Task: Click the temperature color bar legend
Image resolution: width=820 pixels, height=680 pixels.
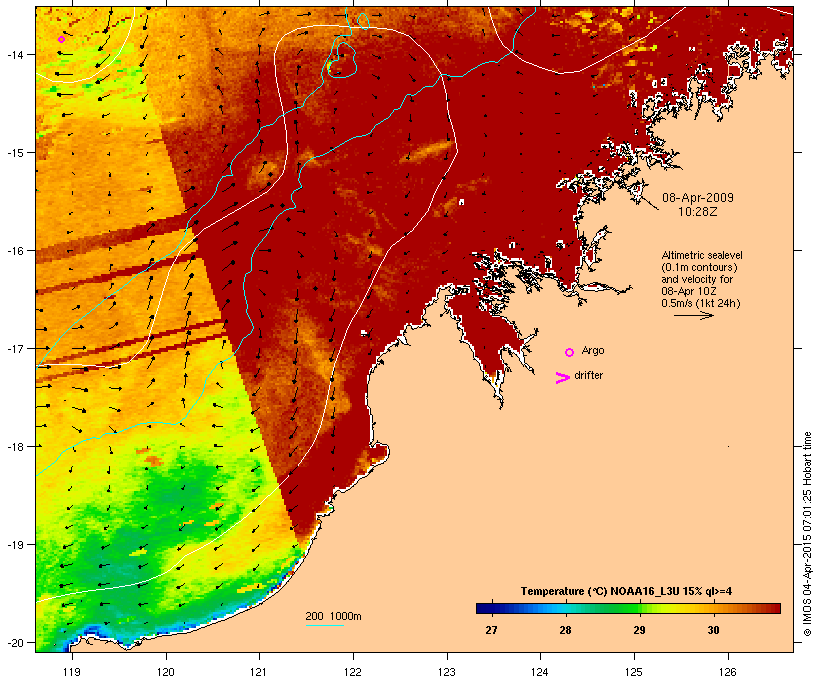Action: (x=628, y=608)
